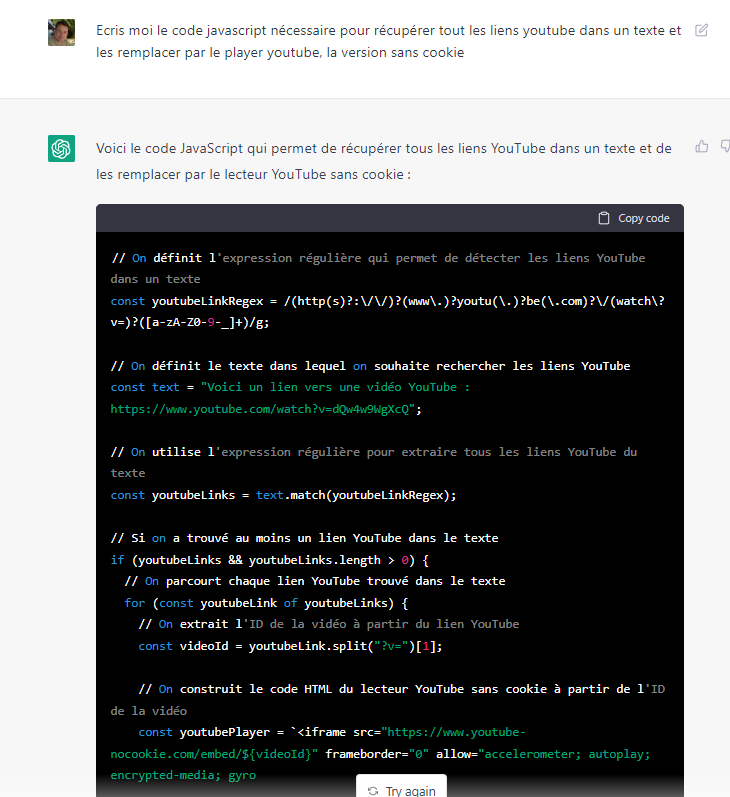Click the 'const youtubePlayer' iframe code line
The height and width of the screenshot is (797, 730).
(x=380, y=753)
